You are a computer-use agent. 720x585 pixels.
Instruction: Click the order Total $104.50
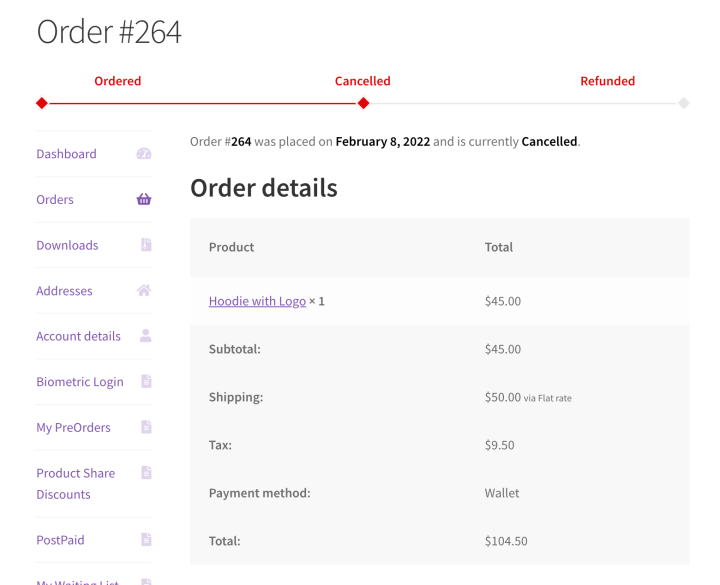tap(506, 541)
